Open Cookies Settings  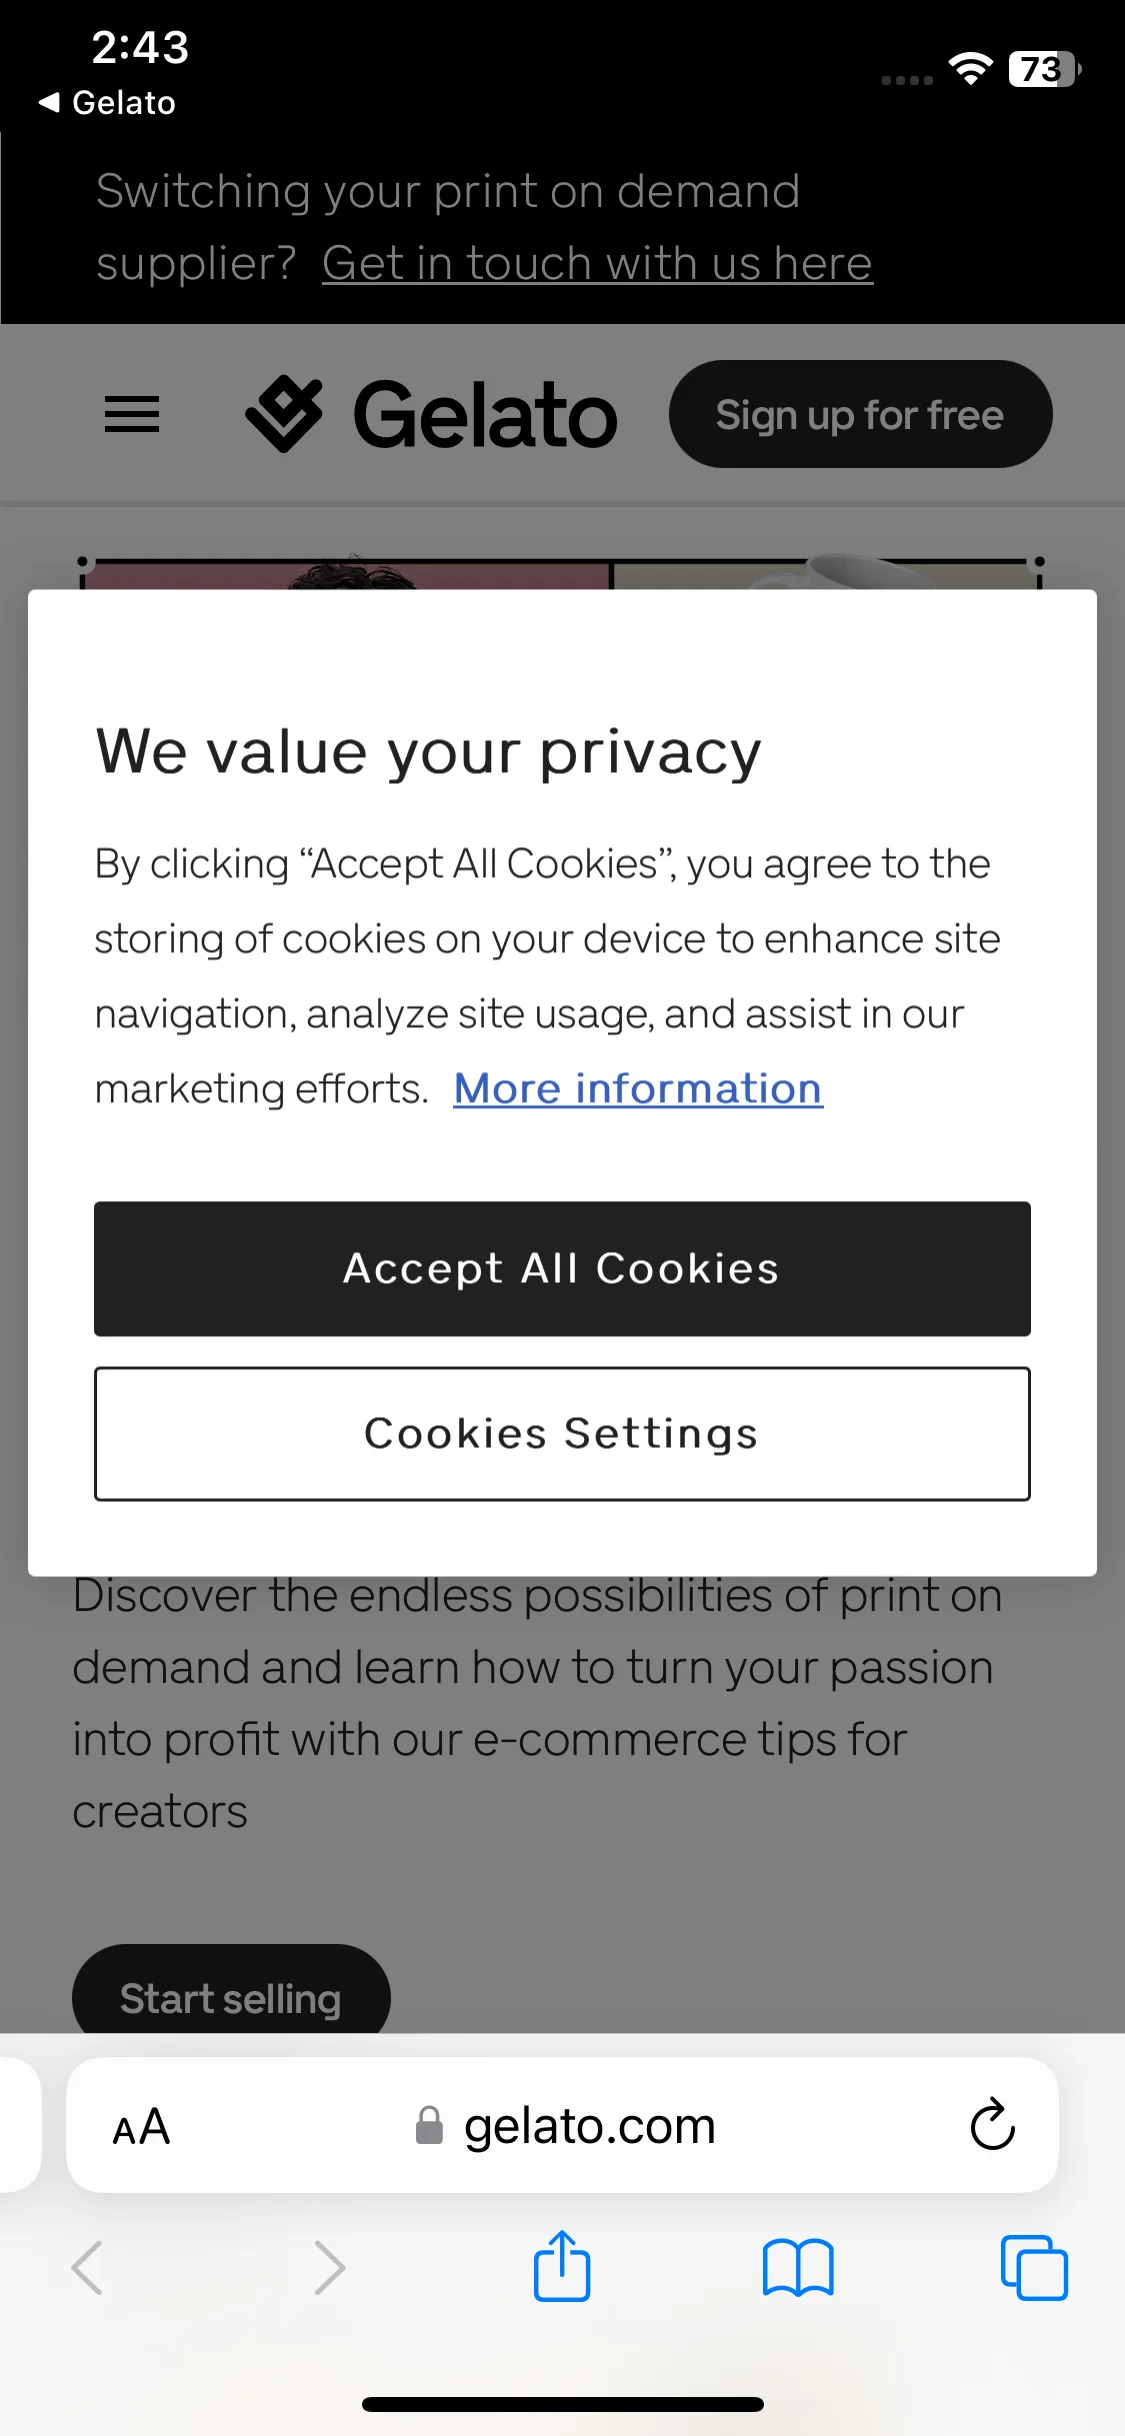[562, 1433]
